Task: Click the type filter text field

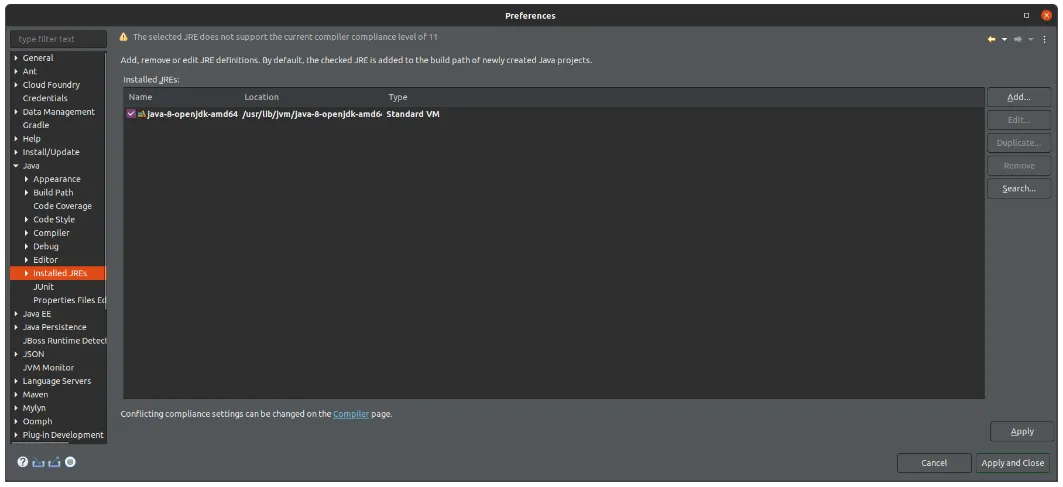Action: point(60,39)
